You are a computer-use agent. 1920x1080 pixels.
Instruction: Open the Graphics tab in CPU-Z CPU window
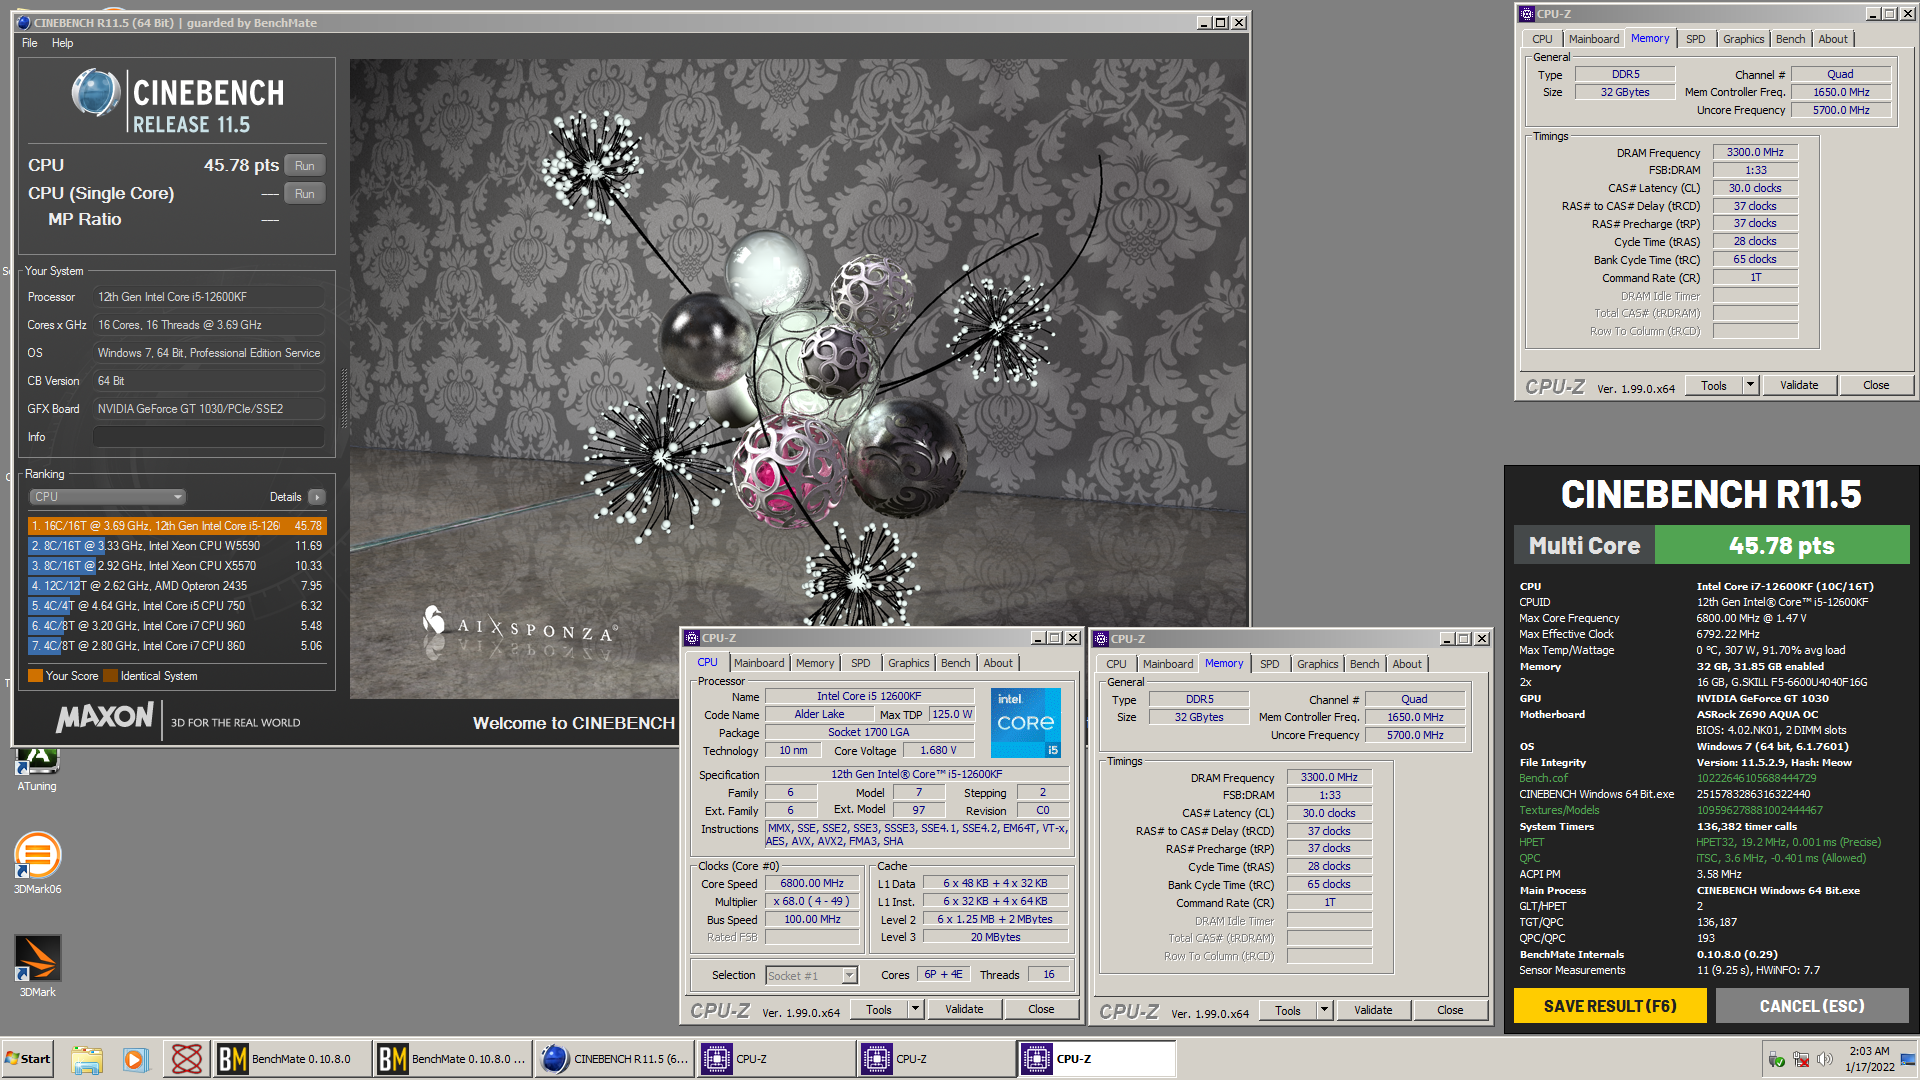908,663
